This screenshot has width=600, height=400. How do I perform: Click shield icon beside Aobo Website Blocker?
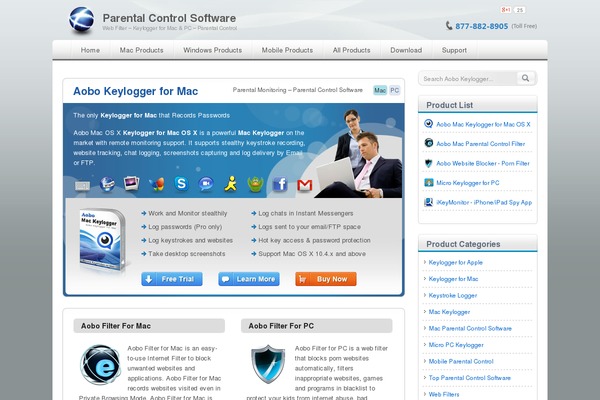(429, 163)
